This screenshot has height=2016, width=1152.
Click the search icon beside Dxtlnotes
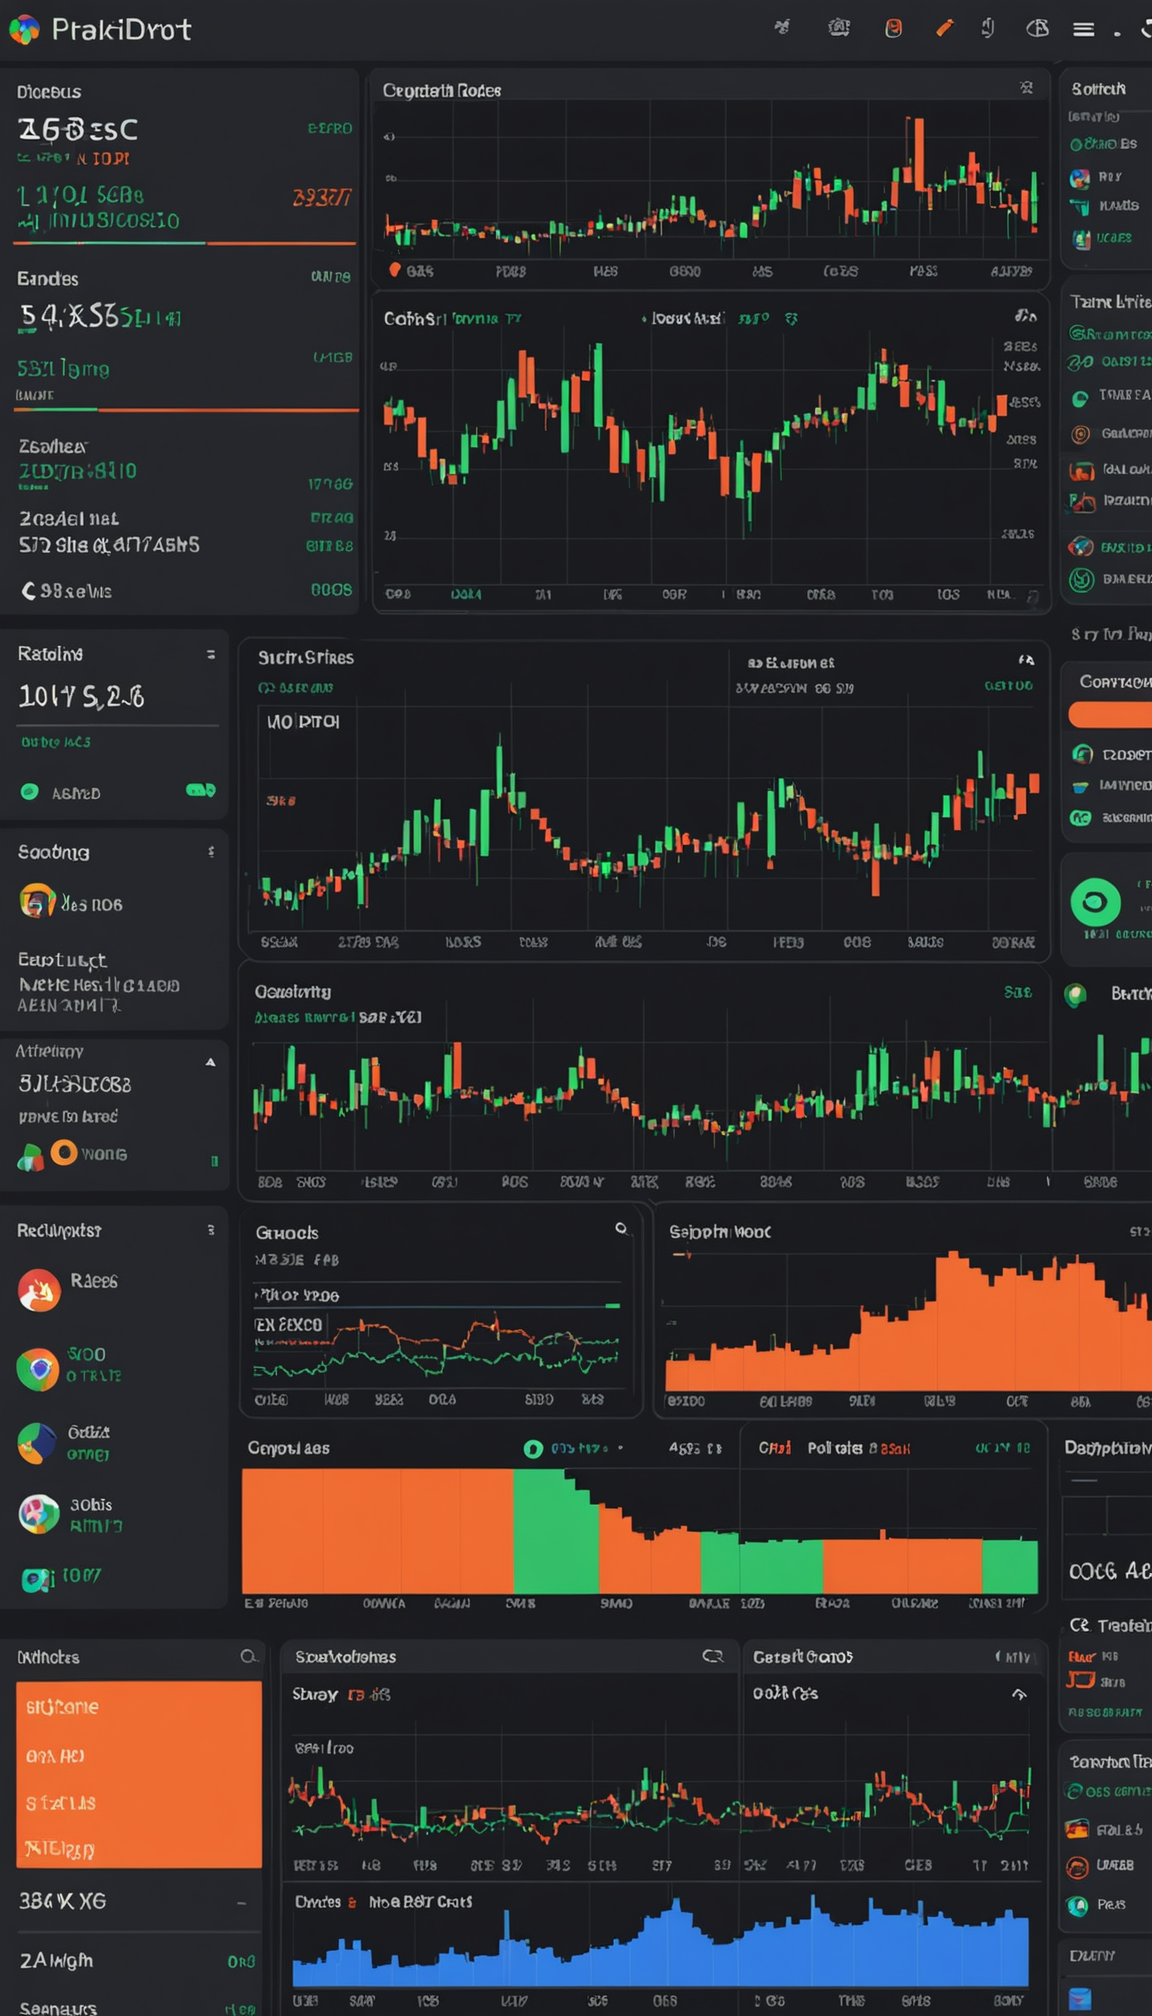pos(248,1657)
